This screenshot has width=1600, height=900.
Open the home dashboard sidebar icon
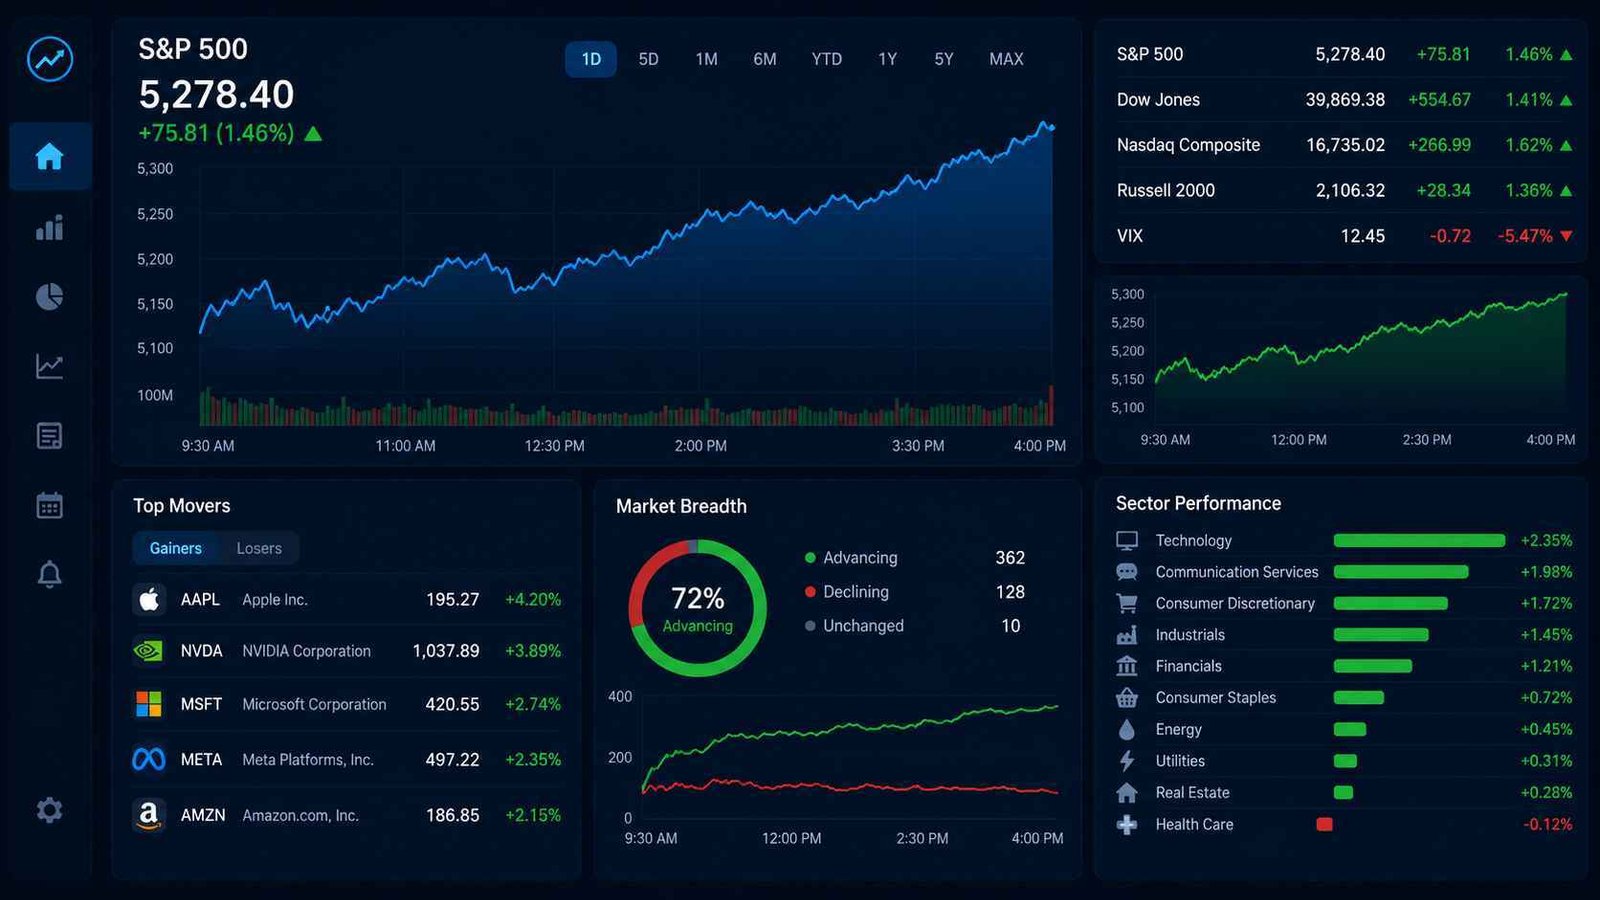pos(49,156)
